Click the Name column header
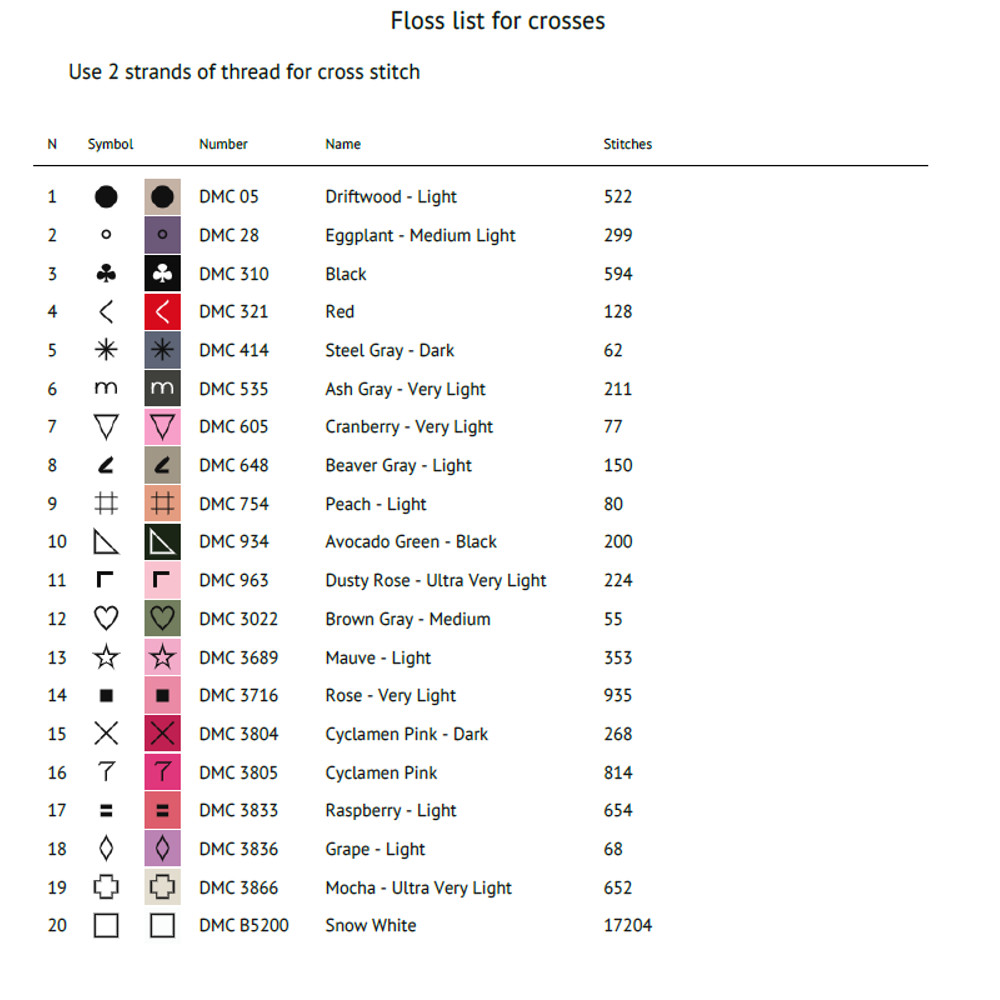 click(343, 144)
